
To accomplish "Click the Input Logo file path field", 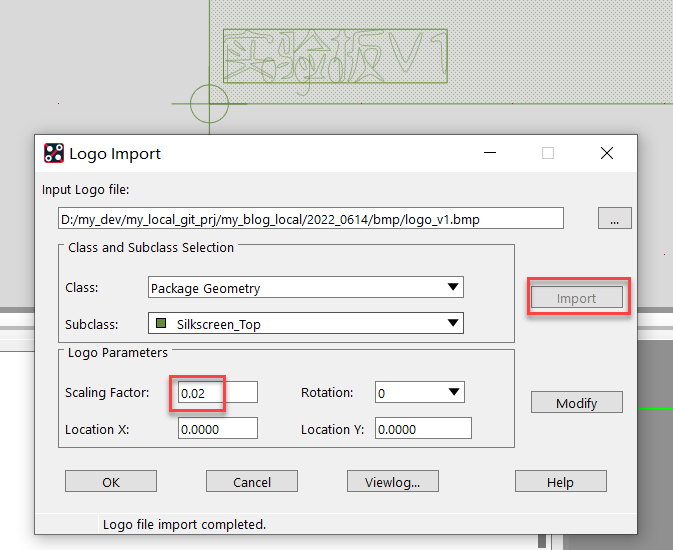I will coord(311,218).
